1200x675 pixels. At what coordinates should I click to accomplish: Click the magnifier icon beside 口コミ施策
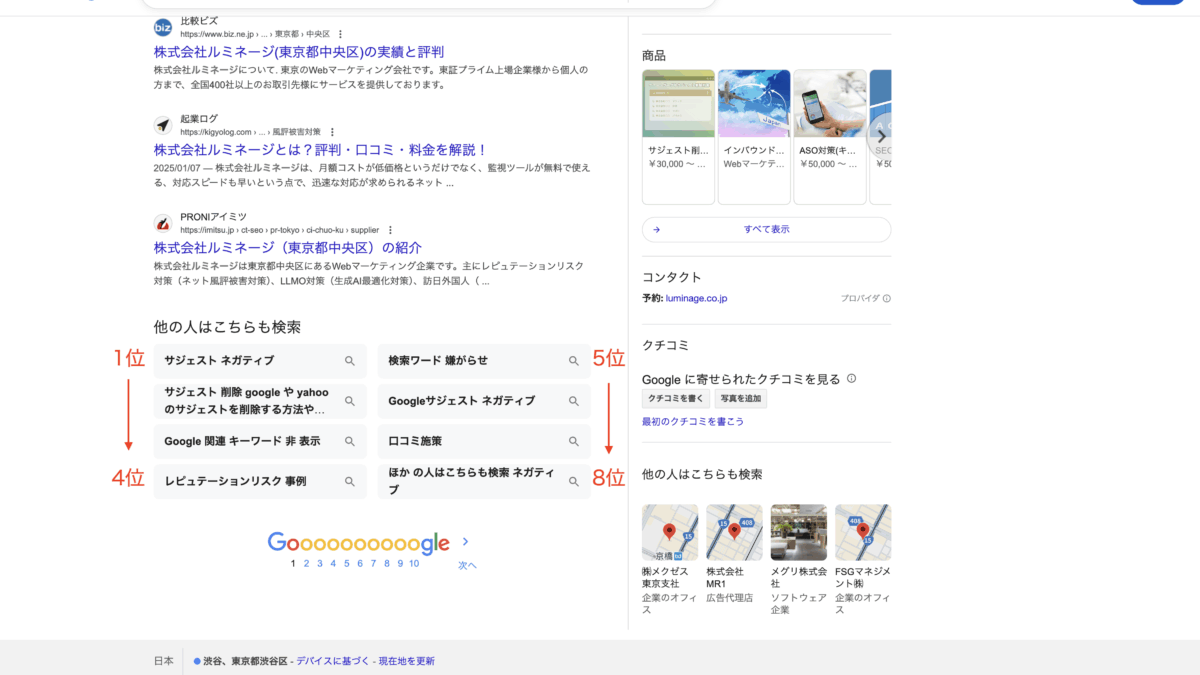(573, 441)
